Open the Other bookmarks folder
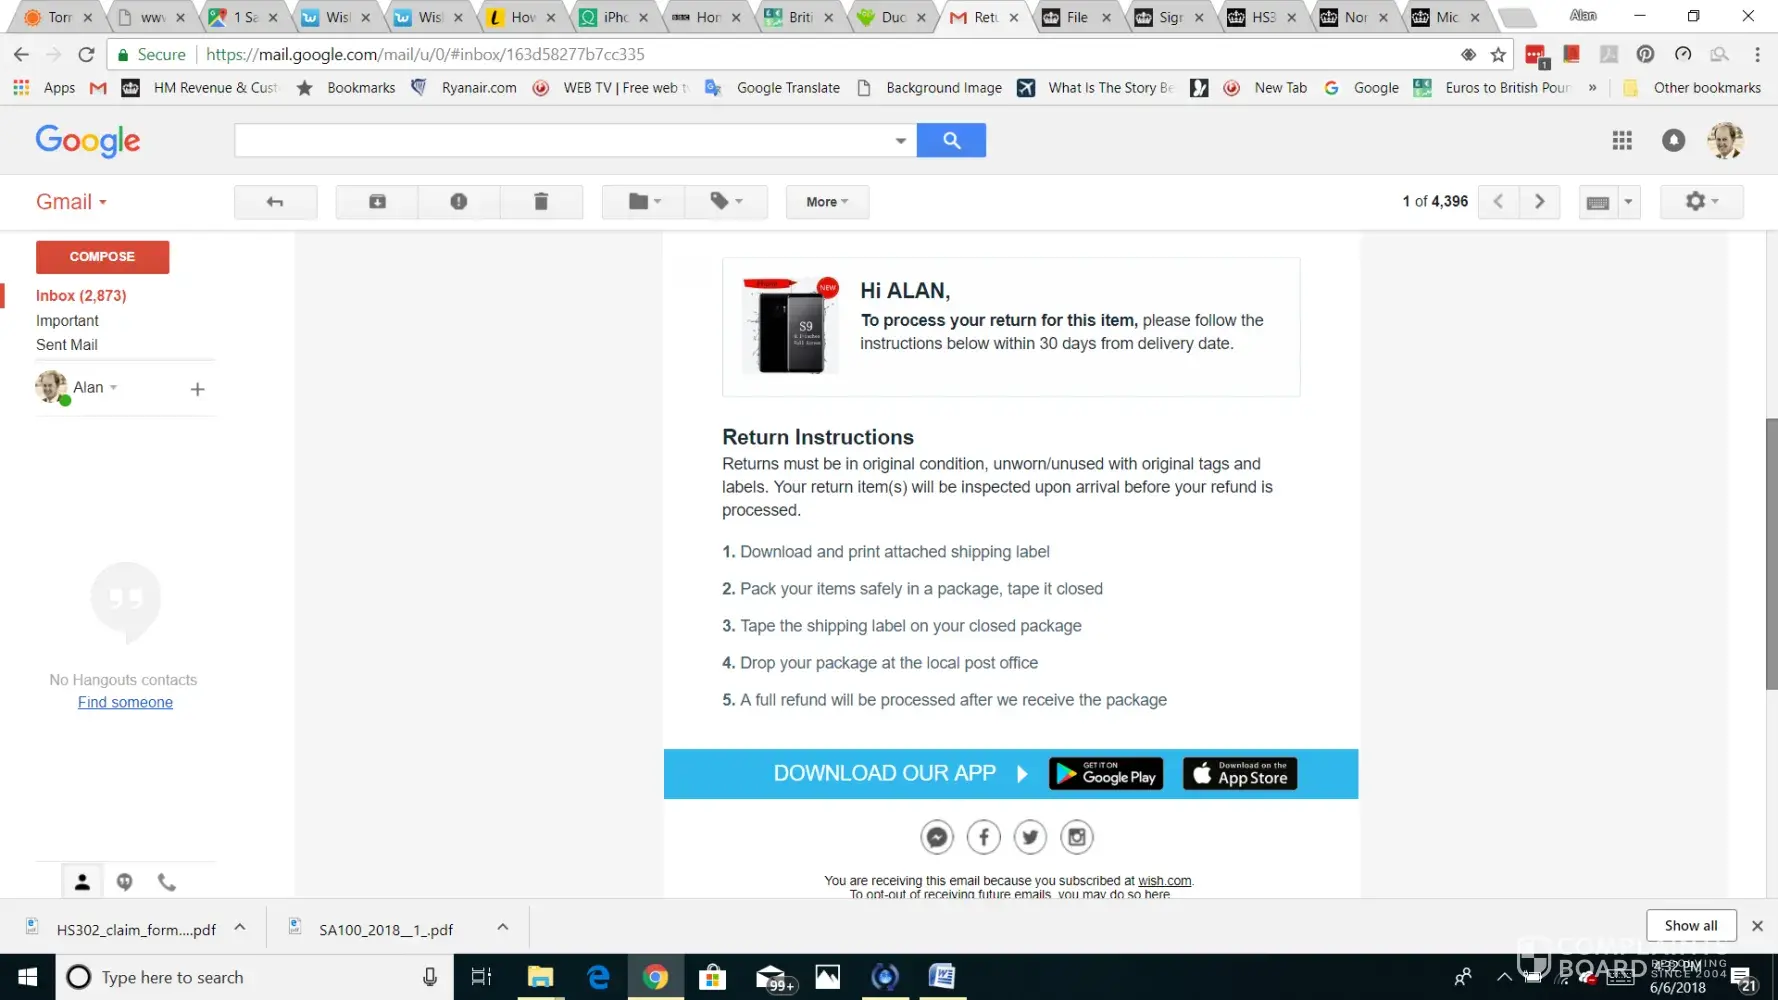 point(1691,88)
